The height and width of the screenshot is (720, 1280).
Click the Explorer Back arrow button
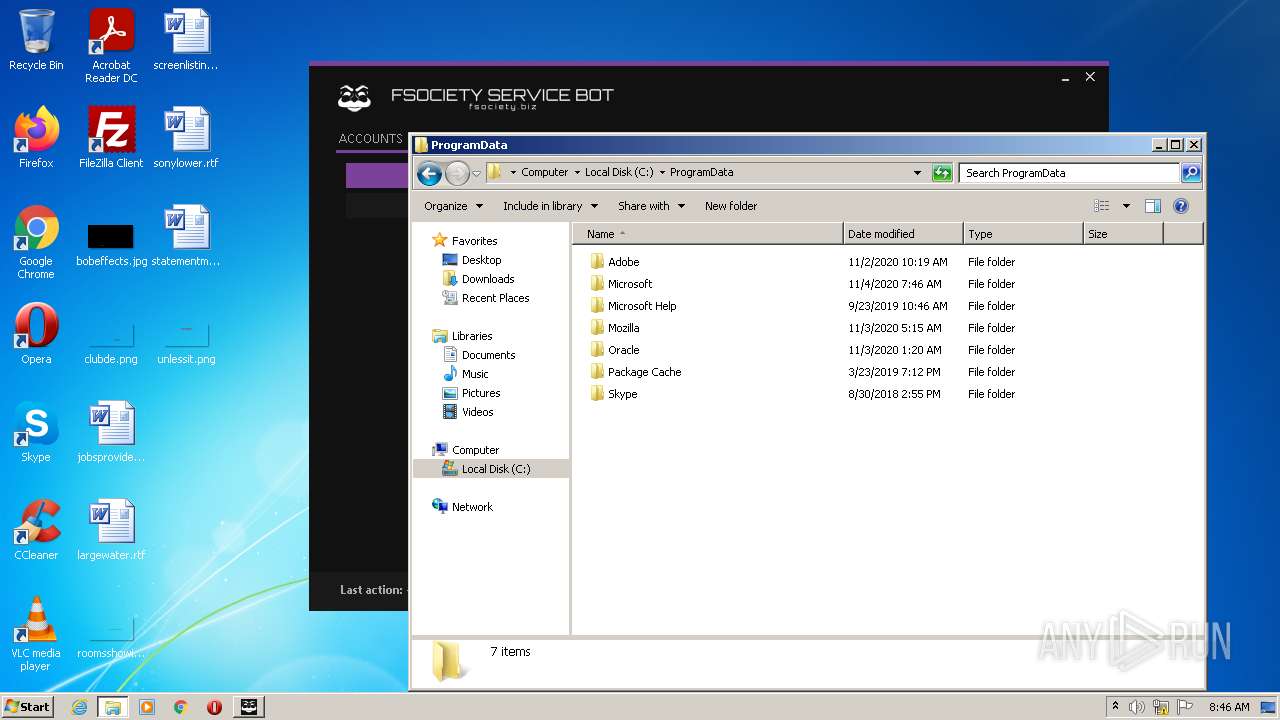(x=429, y=173)
